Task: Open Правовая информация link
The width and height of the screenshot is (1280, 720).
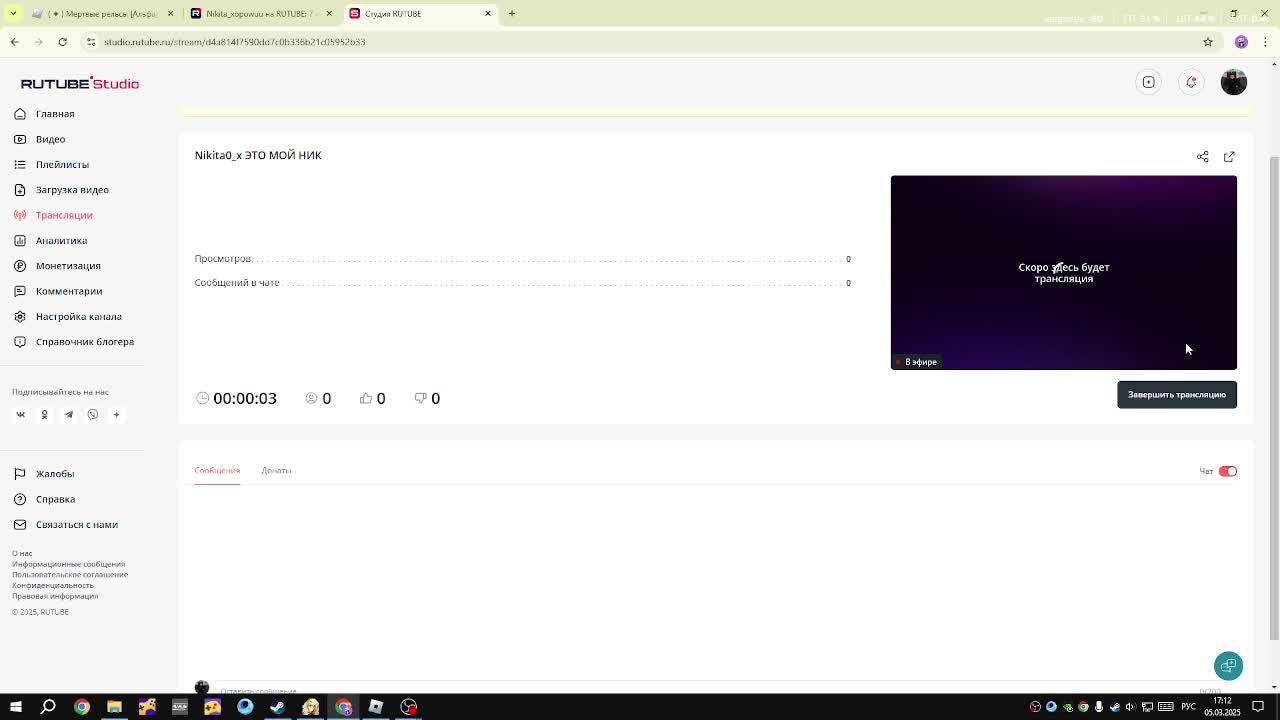Action: pos(55,596)
